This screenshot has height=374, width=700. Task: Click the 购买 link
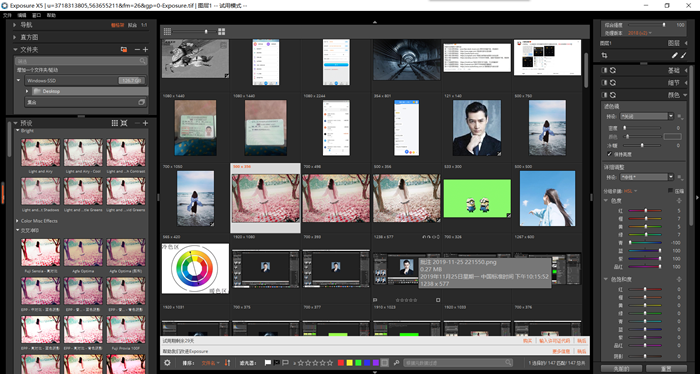coord(528,341)
